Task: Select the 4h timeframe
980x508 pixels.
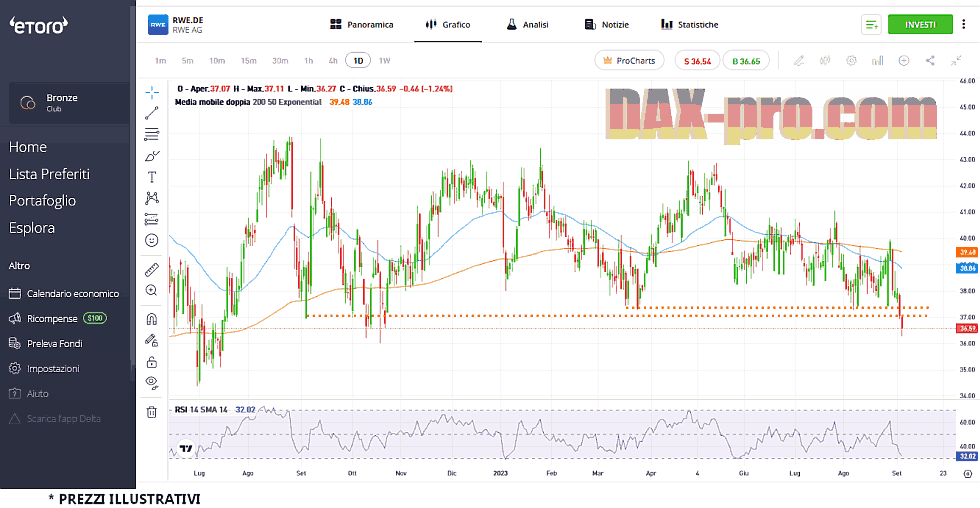Action: (333, 61)
